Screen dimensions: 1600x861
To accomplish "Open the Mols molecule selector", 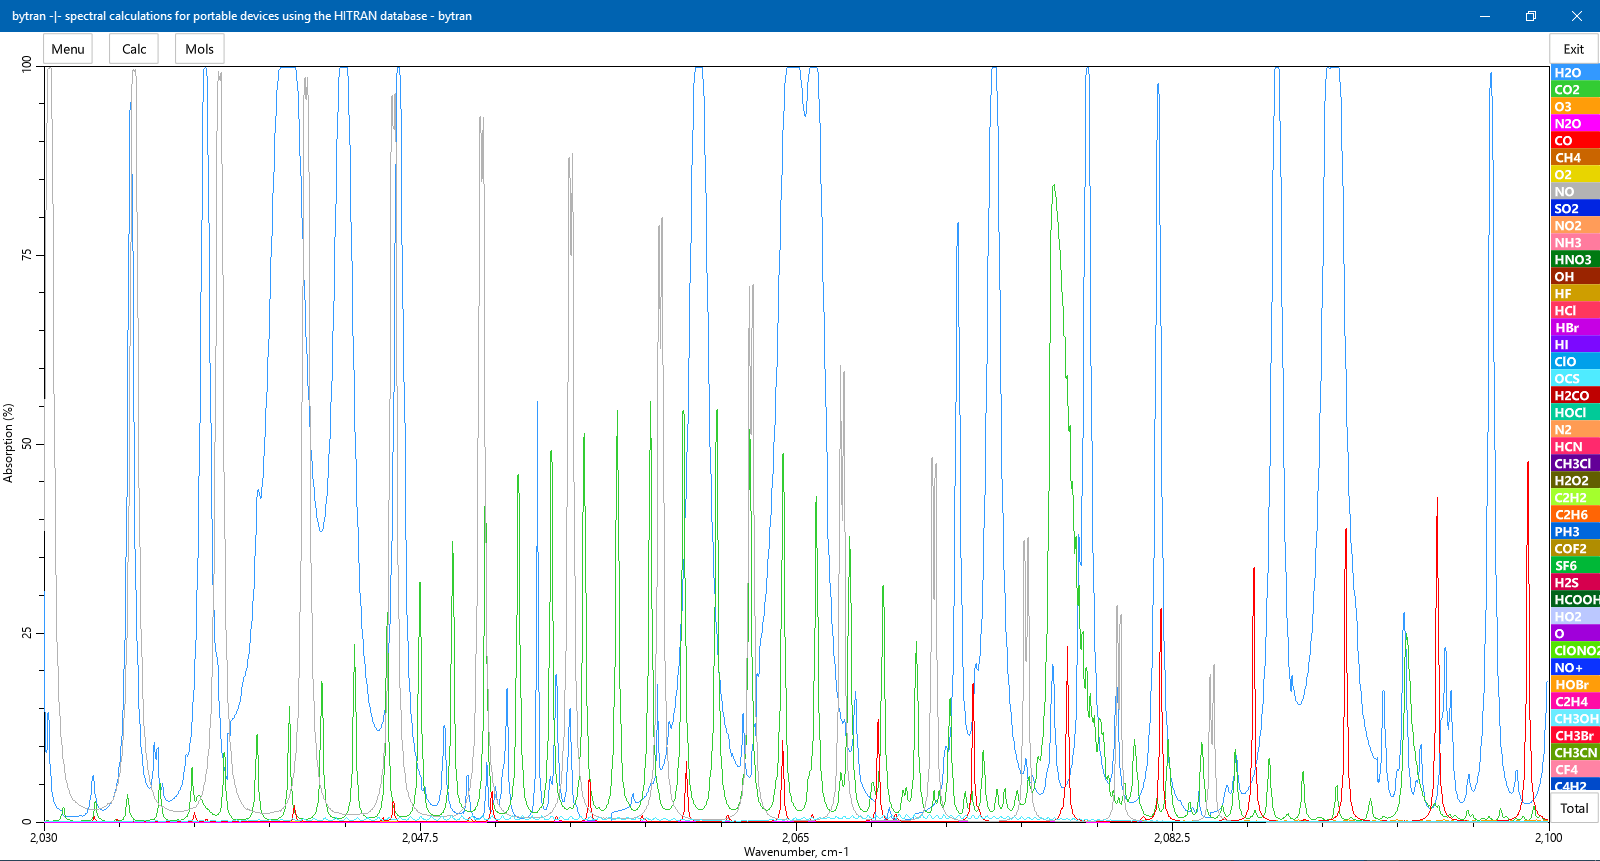I will coord(200,49).
